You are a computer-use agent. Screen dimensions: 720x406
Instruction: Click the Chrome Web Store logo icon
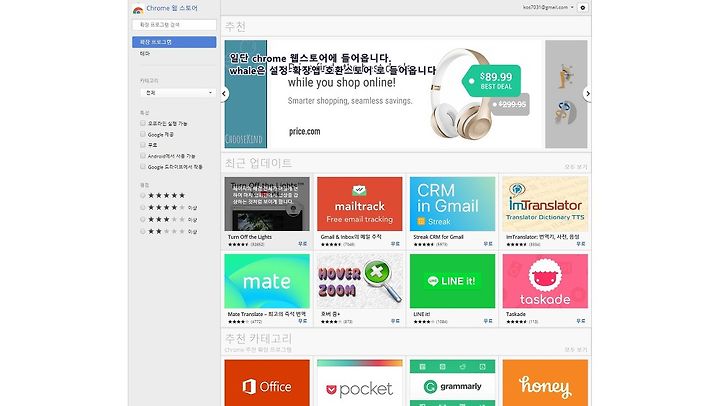[x=138, y=9]
